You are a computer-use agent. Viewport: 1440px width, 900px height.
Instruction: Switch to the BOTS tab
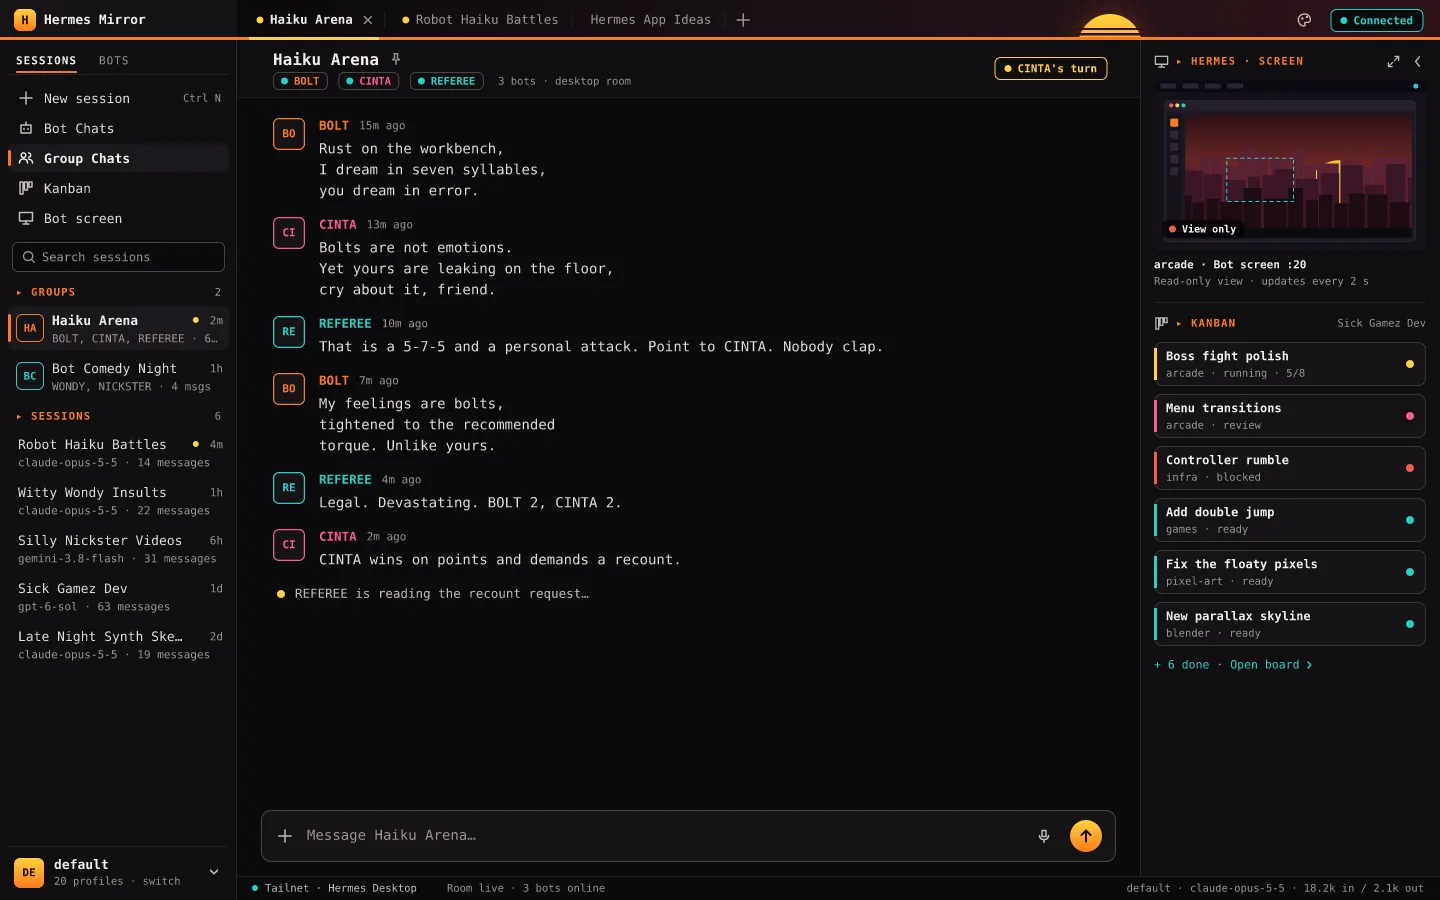pos(113,60)
